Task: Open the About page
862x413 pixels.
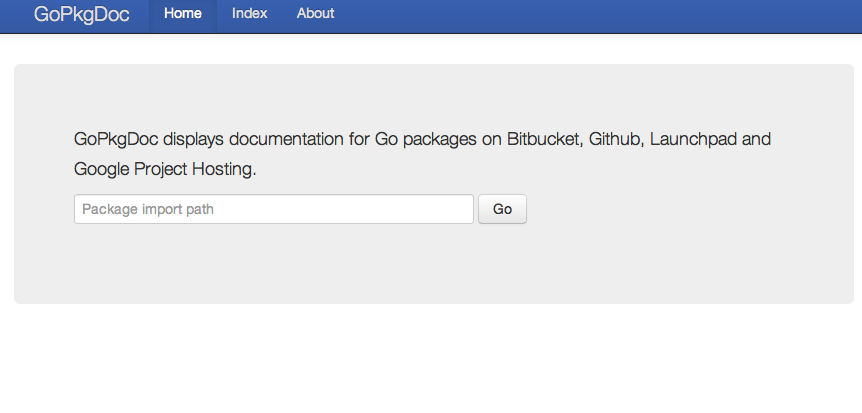Action: 315,14
